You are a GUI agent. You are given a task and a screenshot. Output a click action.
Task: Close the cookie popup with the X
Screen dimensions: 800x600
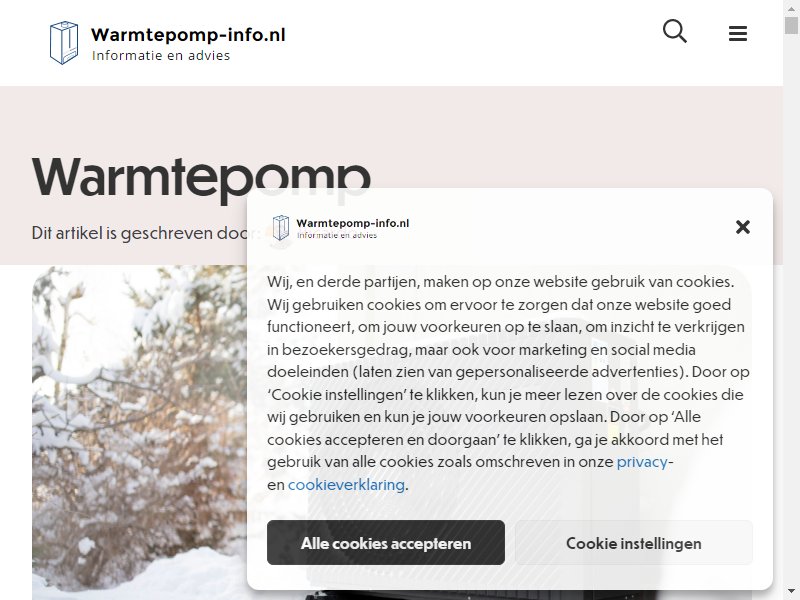pyautogui.click(x=743, y=227)
